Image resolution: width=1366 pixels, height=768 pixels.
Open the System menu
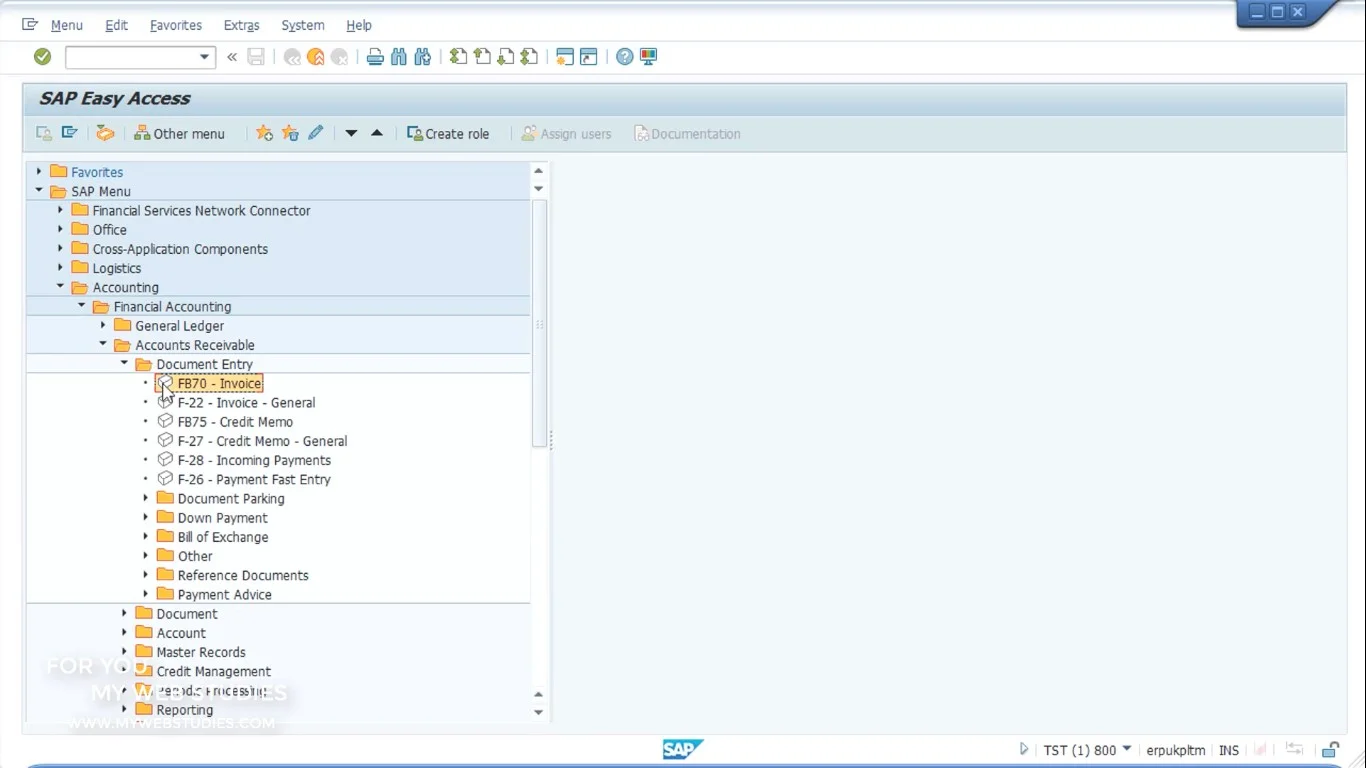302,25
